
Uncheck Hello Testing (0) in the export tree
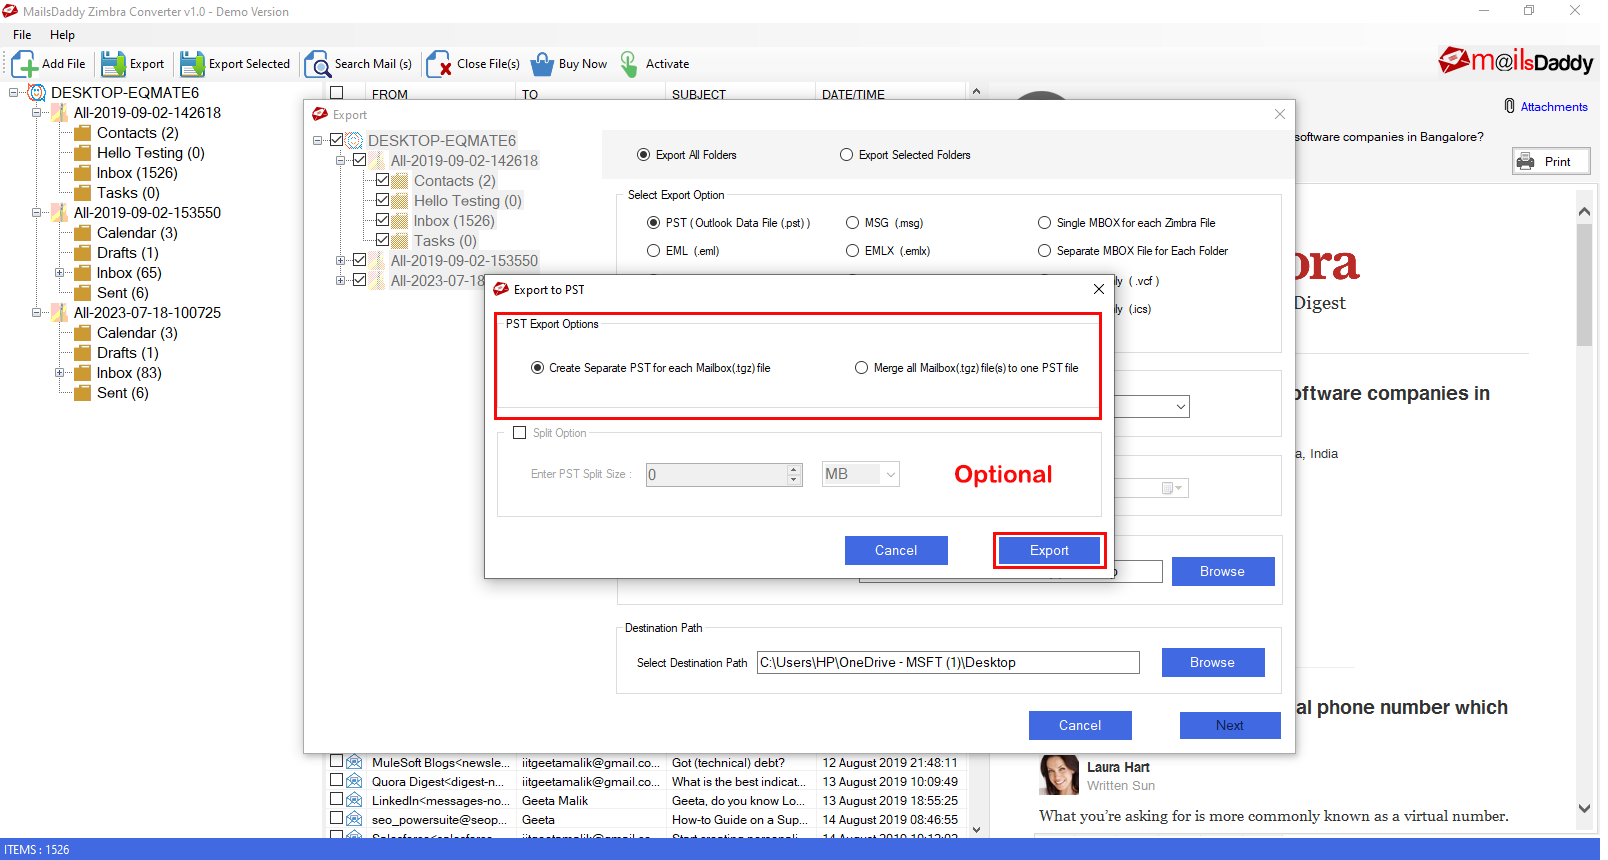coord(382,200)
